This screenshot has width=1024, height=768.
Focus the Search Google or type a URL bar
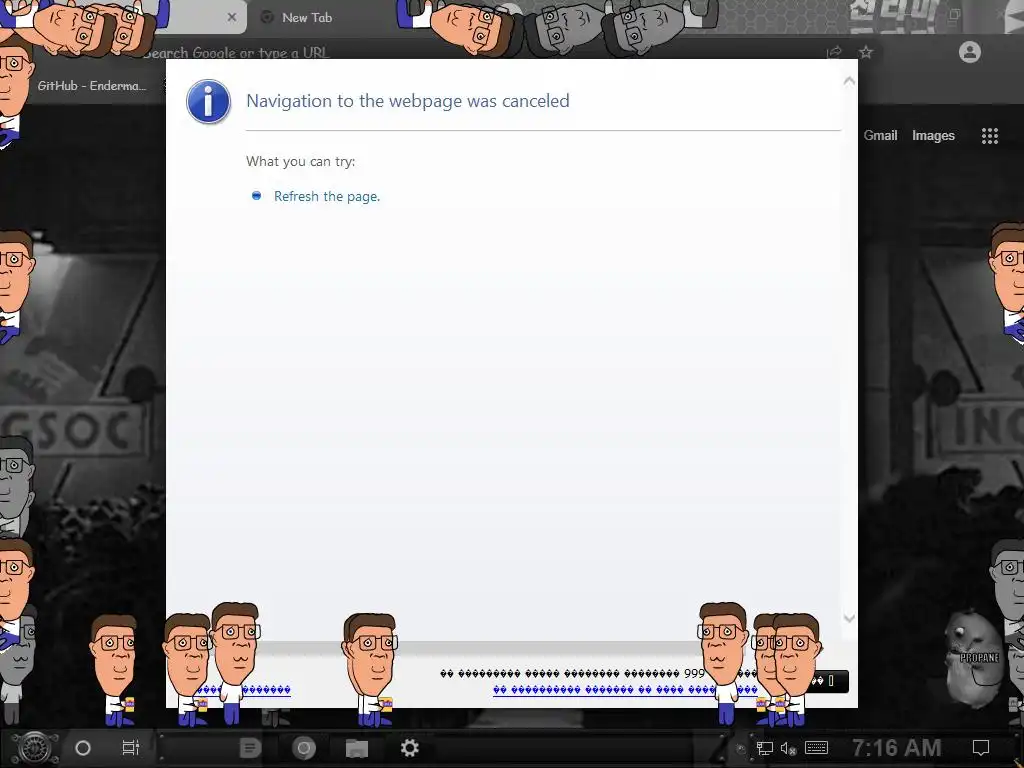point(235,52)
